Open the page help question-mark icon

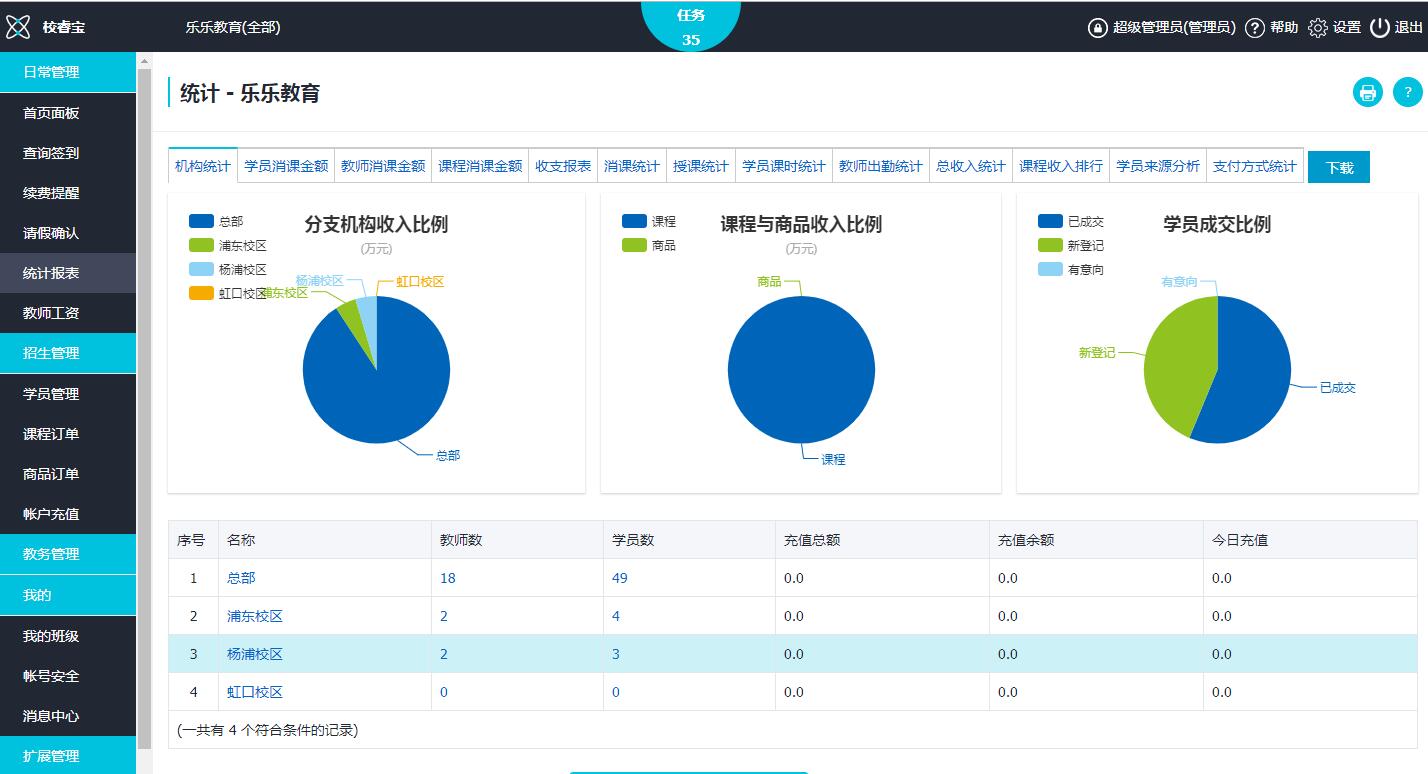[x=1407, y=93]
